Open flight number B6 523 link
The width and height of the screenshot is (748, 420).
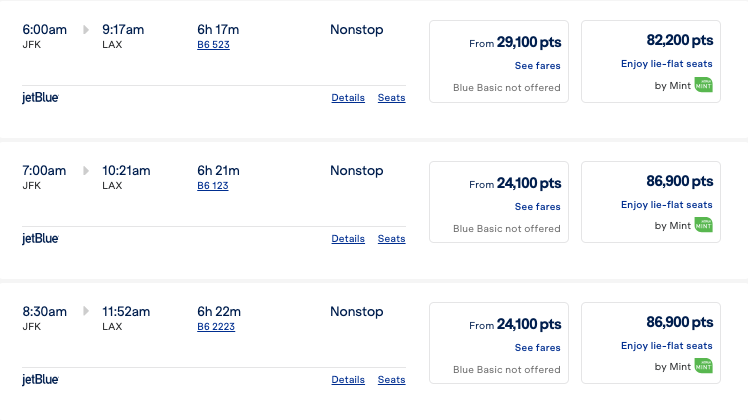point(212,45)
